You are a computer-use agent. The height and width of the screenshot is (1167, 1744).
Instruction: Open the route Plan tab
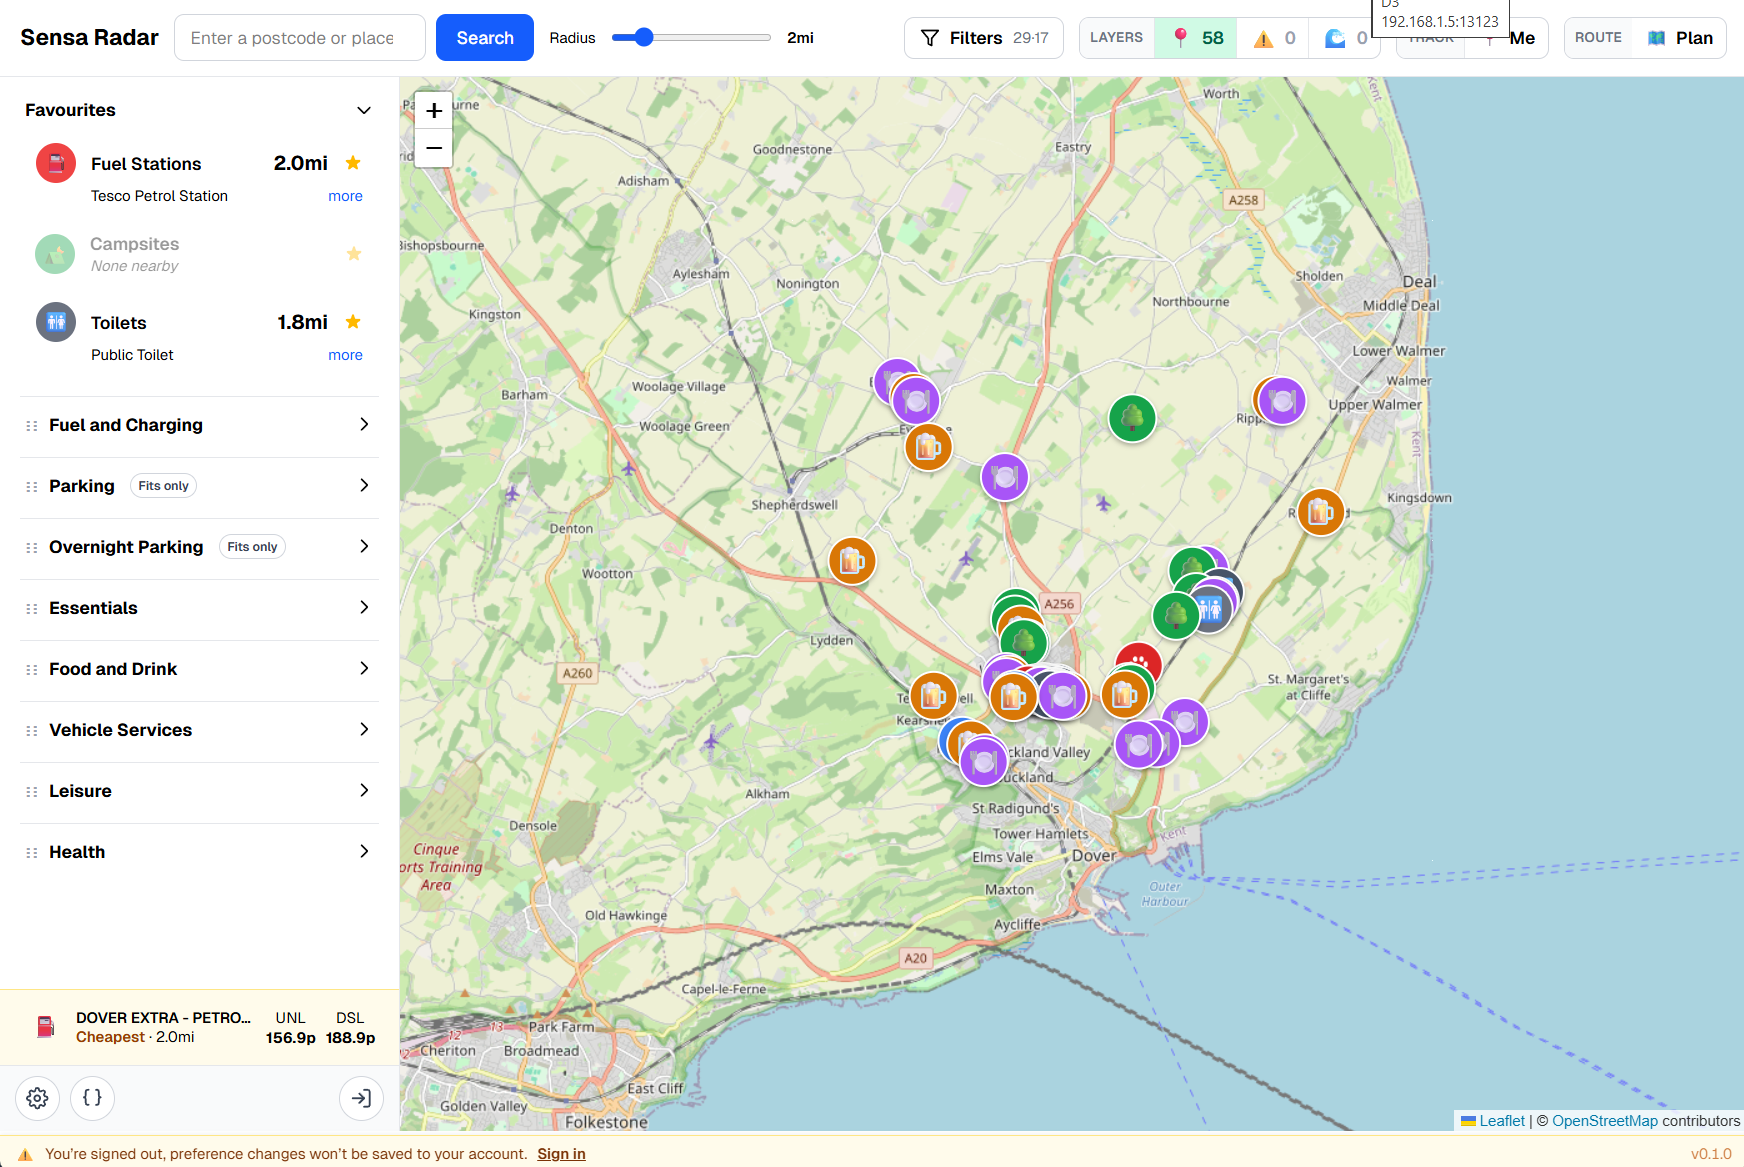point(1681,38)
